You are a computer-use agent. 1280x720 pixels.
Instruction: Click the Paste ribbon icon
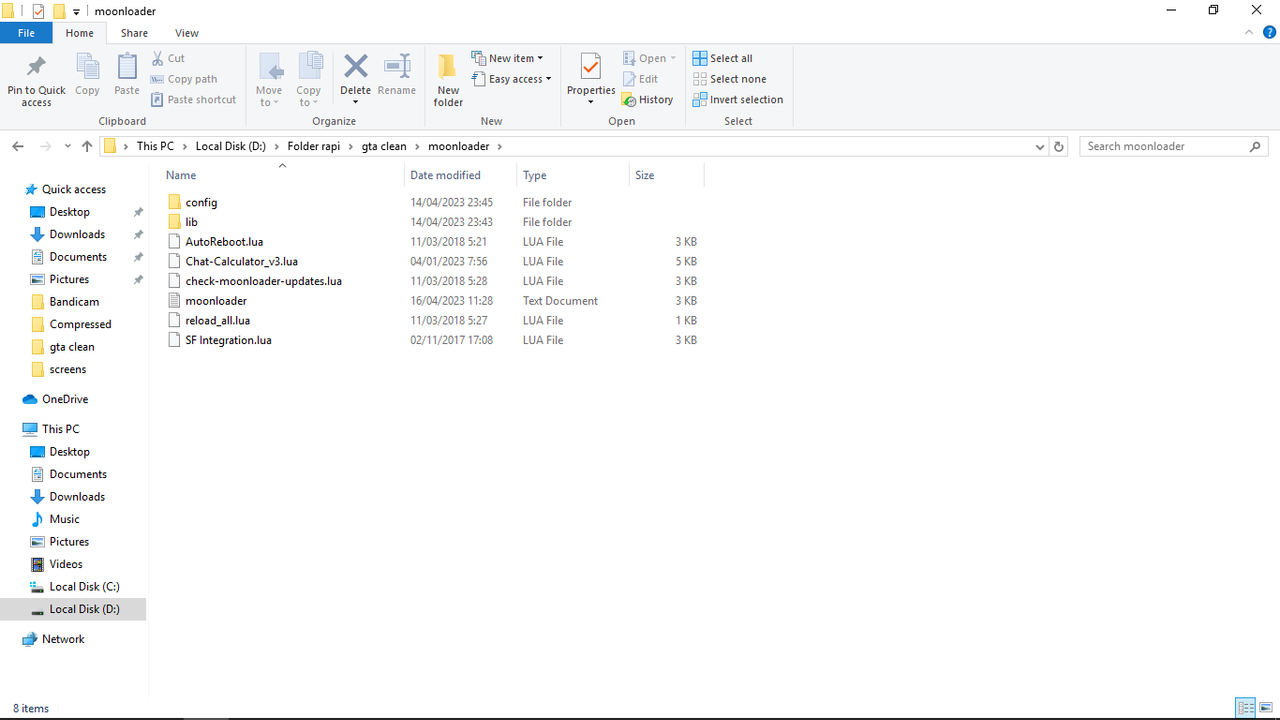pos(127,67)
